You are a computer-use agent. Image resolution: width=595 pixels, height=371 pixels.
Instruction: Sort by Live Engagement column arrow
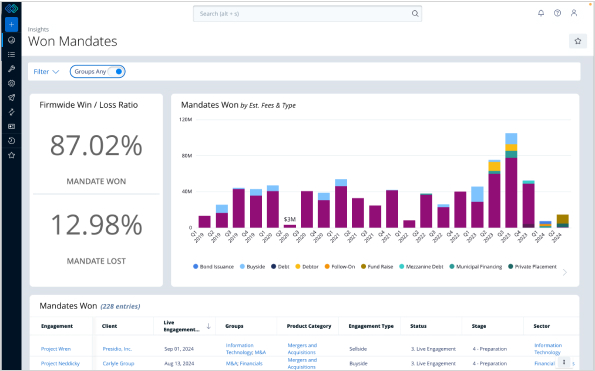[x=208, y=326]
